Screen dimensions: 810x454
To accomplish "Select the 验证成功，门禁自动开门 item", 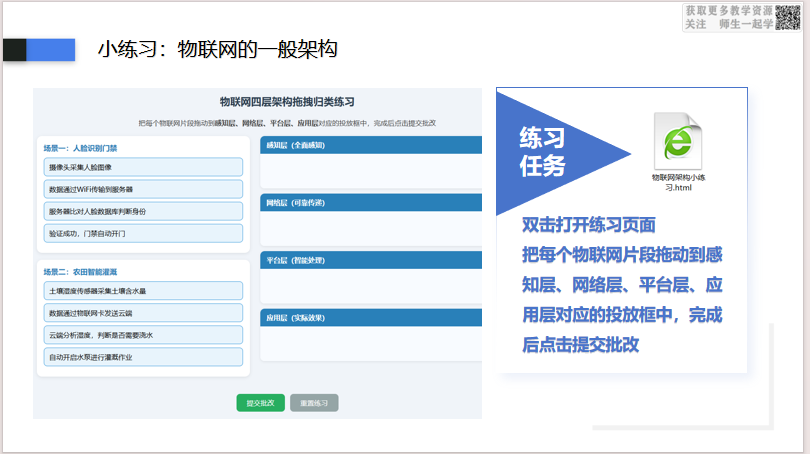I will point(143,233).
